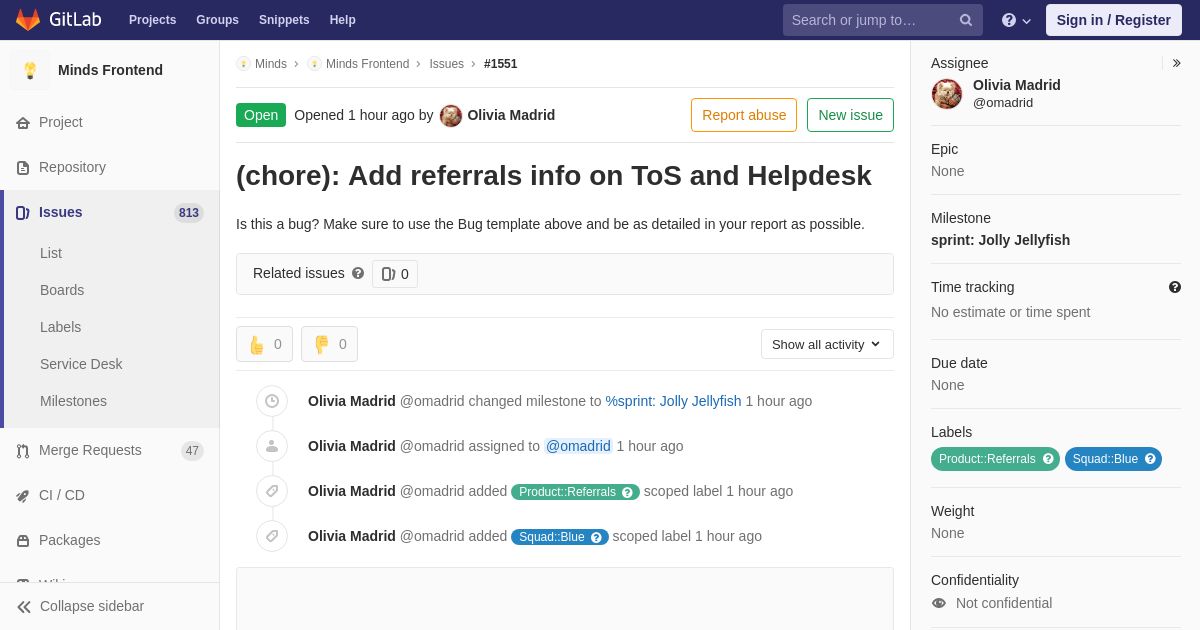Click help icon on sidebar Product::Referrals label
The image size is (1200, 630).
(1048, 459)
